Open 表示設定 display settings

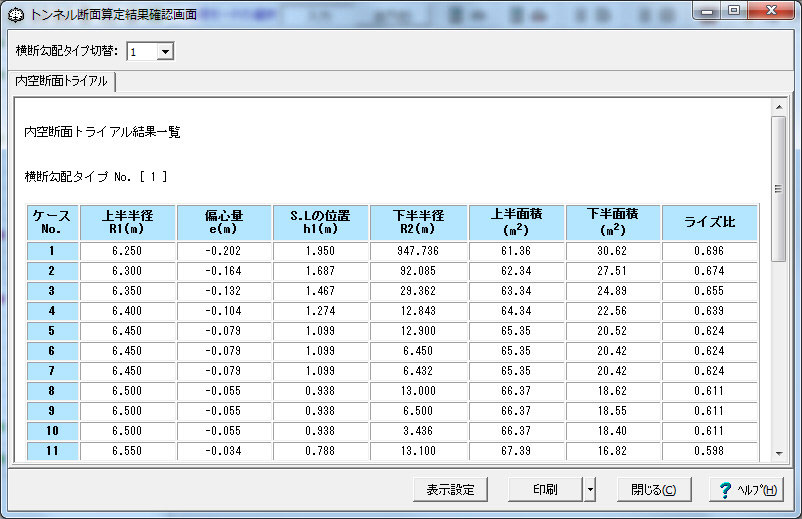tap(450, 489)
